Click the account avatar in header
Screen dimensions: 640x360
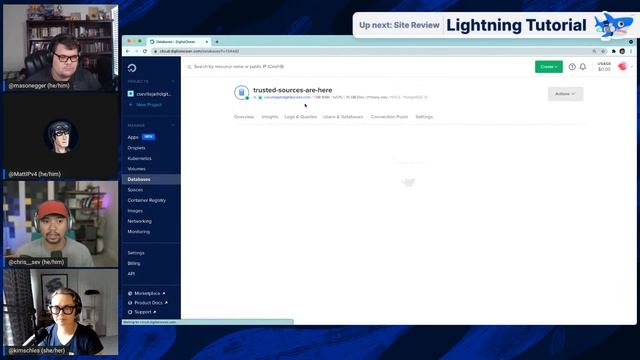(x=622, y=66)
